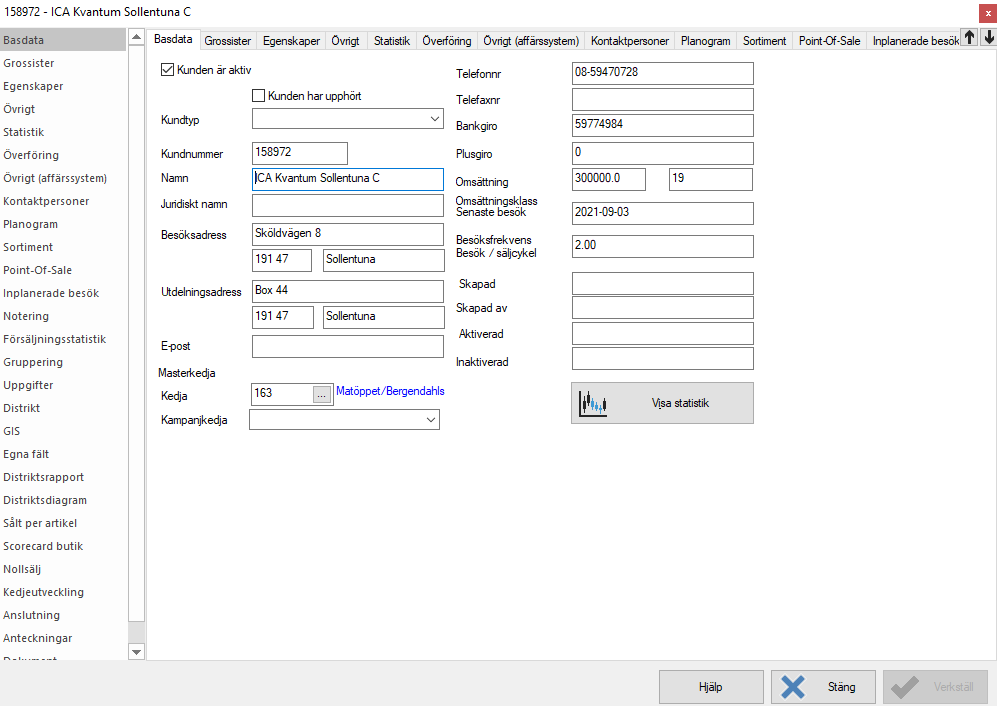Click the Utdelningsadress Box 44 field
The height and width of the screenshot is (706, 997).
pos(348,291)
